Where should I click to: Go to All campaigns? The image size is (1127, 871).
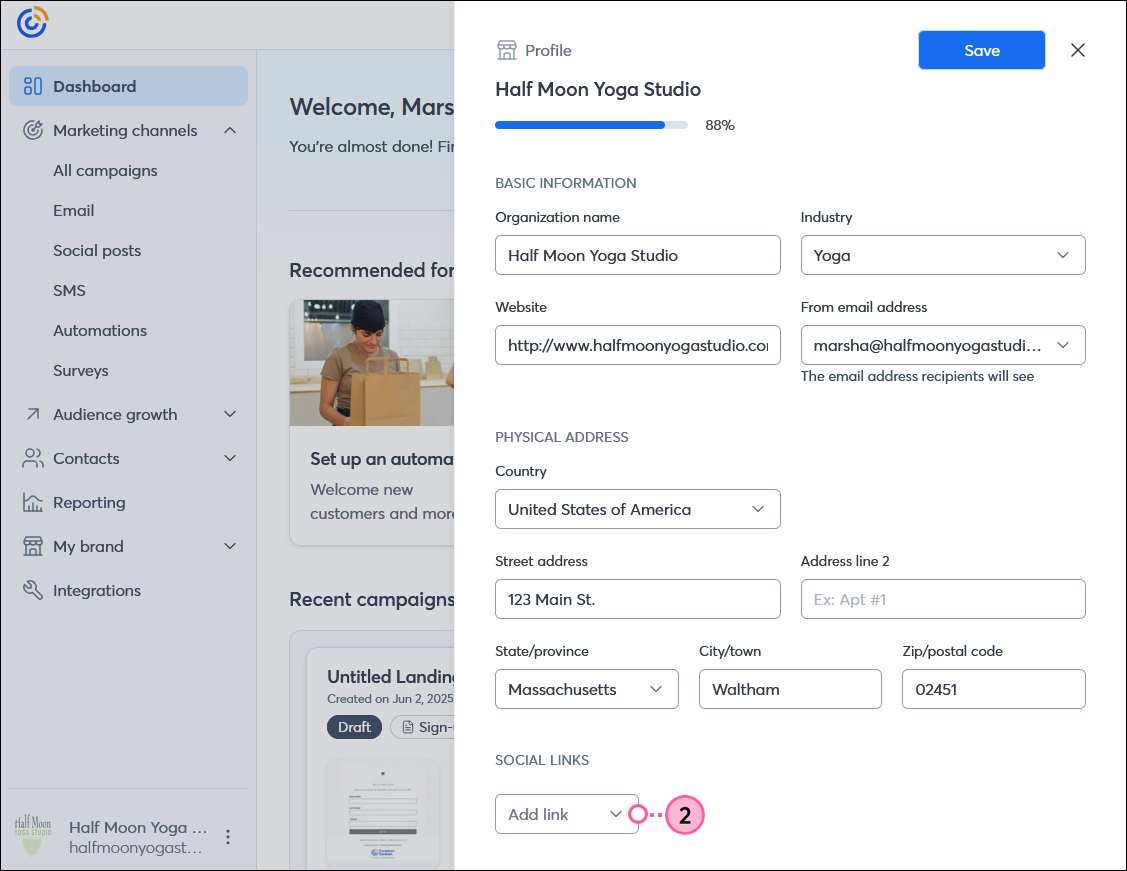coord(105,170)
